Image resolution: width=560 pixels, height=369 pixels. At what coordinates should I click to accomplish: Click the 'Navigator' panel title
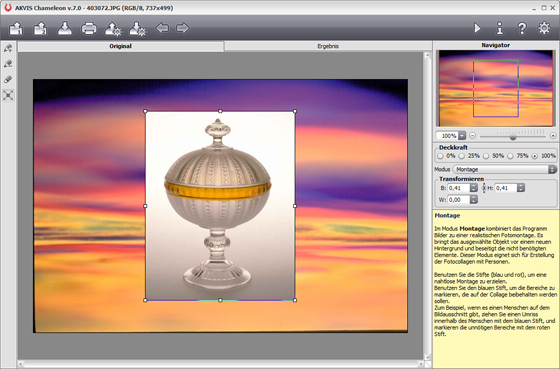coord(495,45)
